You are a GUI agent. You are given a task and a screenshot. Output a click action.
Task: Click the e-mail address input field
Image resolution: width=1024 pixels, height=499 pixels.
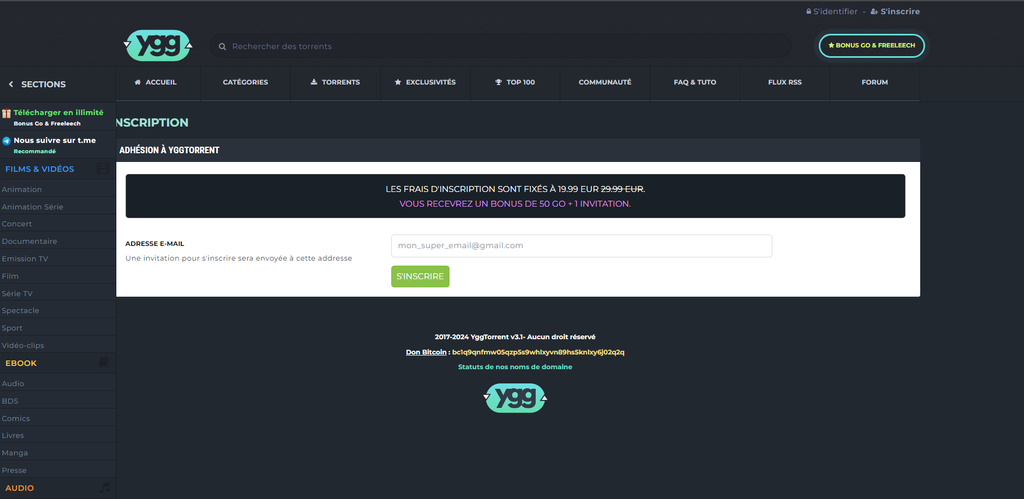coord(581,246)
